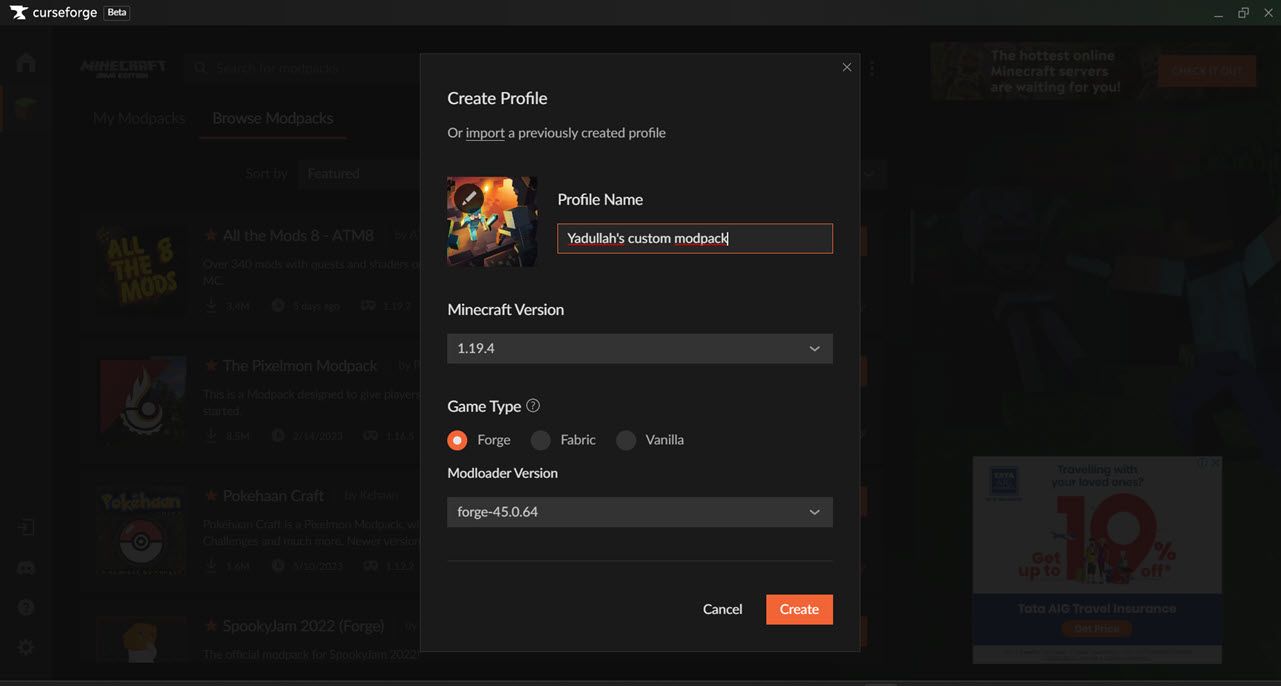The width and height of the screenshot is (1281, 686).
Task: Open Pokehaan Craft thumbnail image
Action: click(x=143, y=530)
